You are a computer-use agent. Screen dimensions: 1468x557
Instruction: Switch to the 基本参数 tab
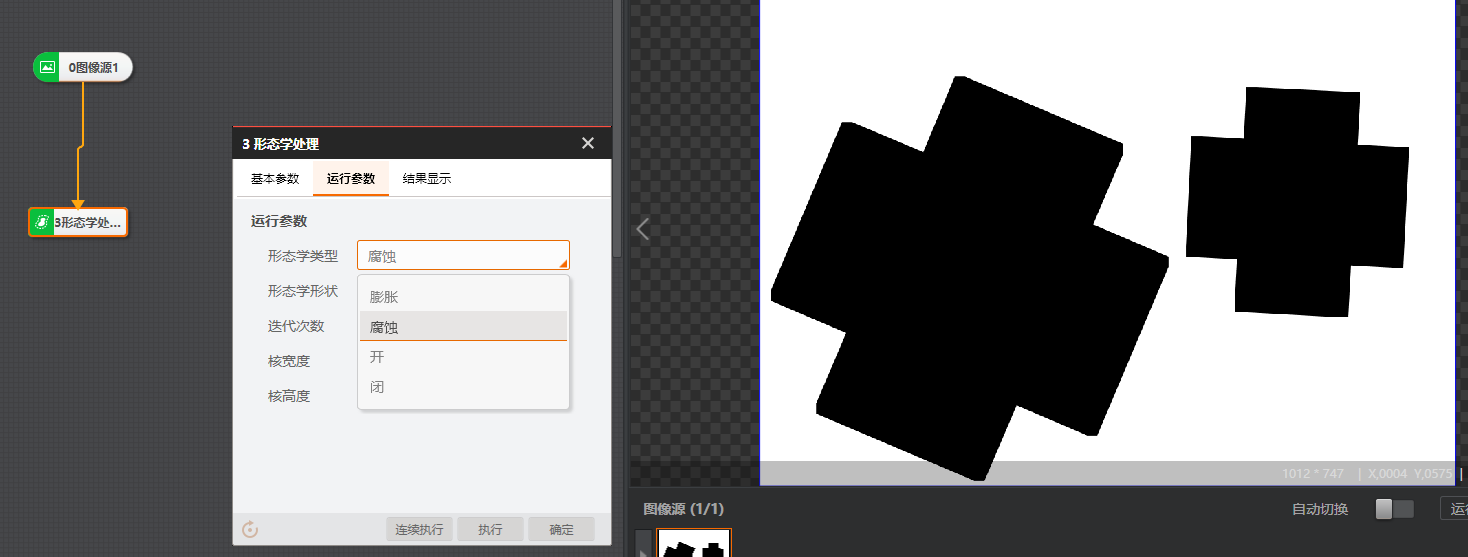coord(273,178)
